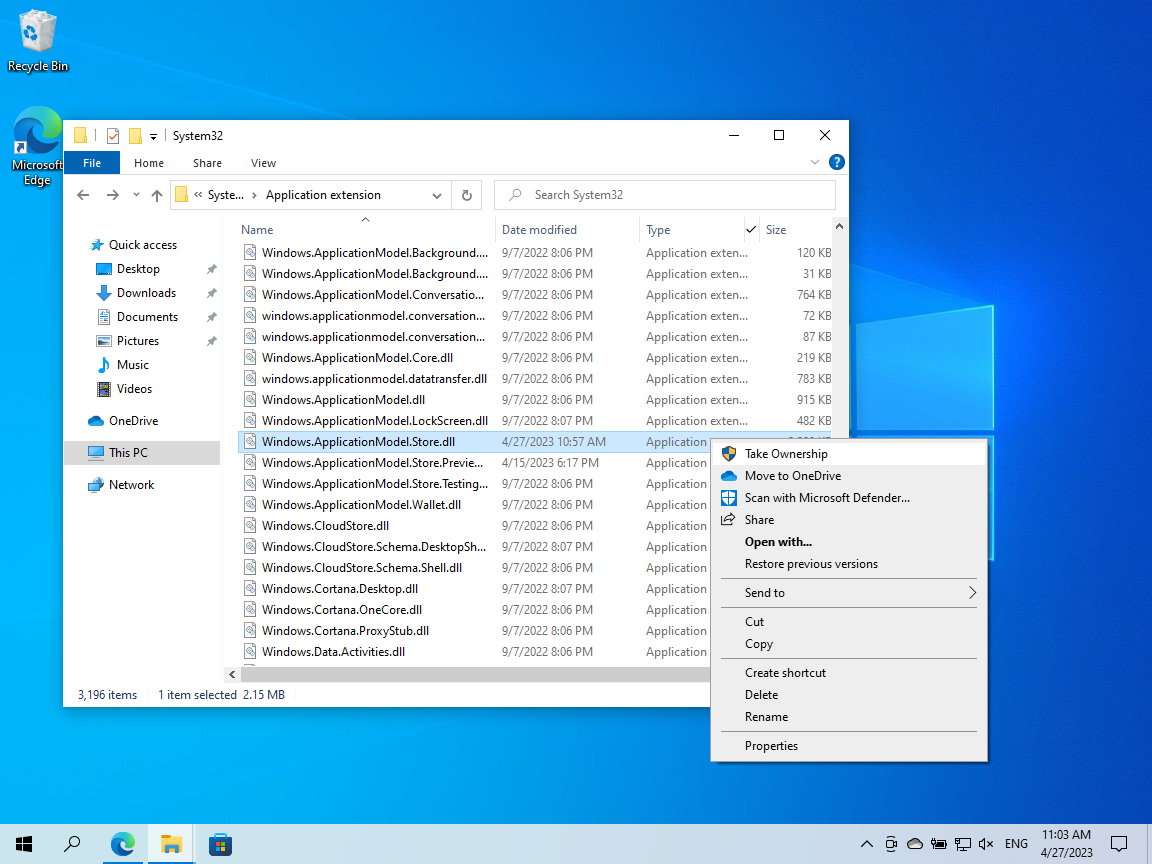The width and height of the screenshot is (1152, 864).
Task: Toggle the Type column filter checkmark
Action: pos(751,230)
